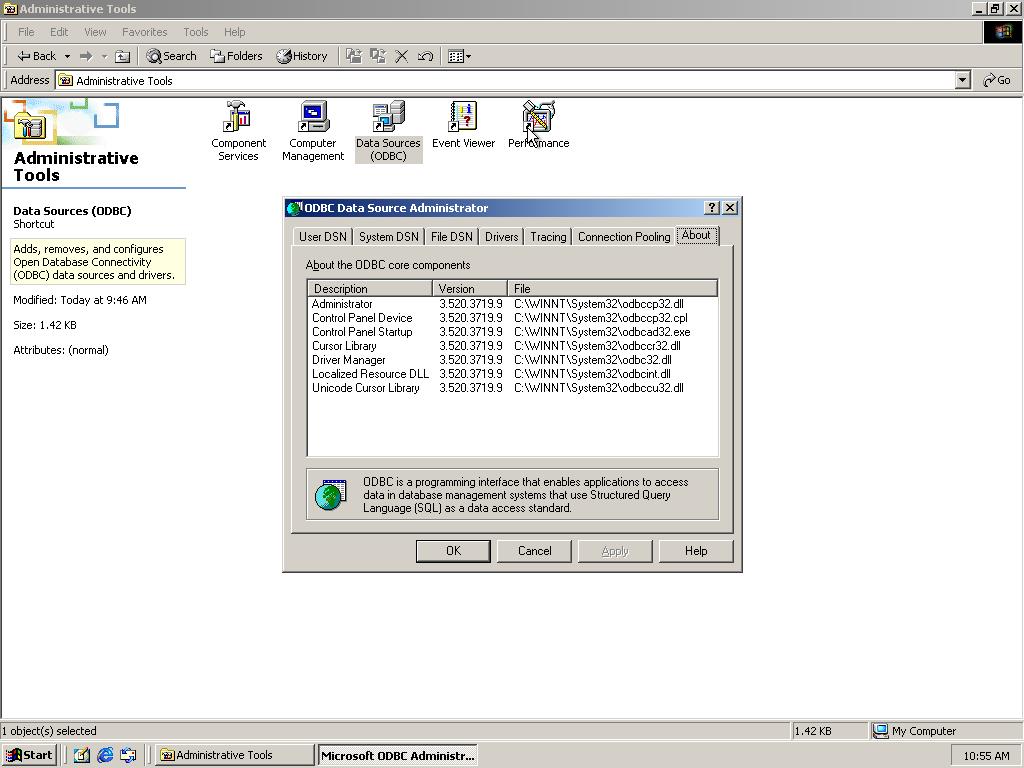Launch Outlook Express from quick launch

pos(128,755)
